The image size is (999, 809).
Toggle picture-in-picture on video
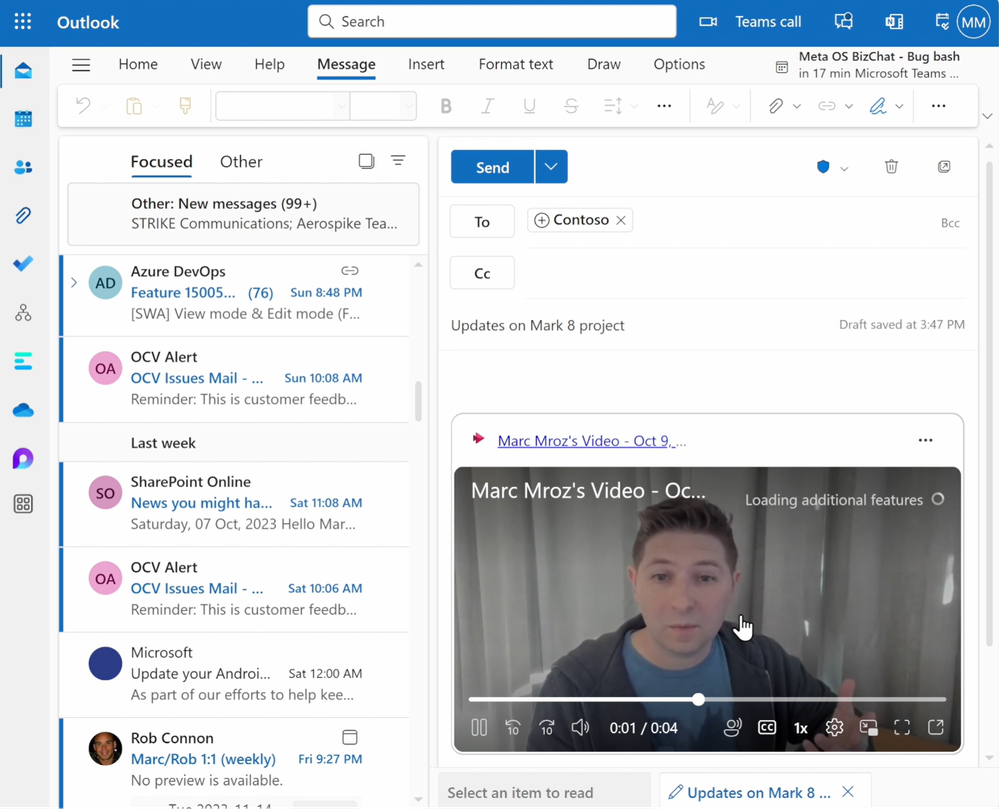(x=868, y=727)
